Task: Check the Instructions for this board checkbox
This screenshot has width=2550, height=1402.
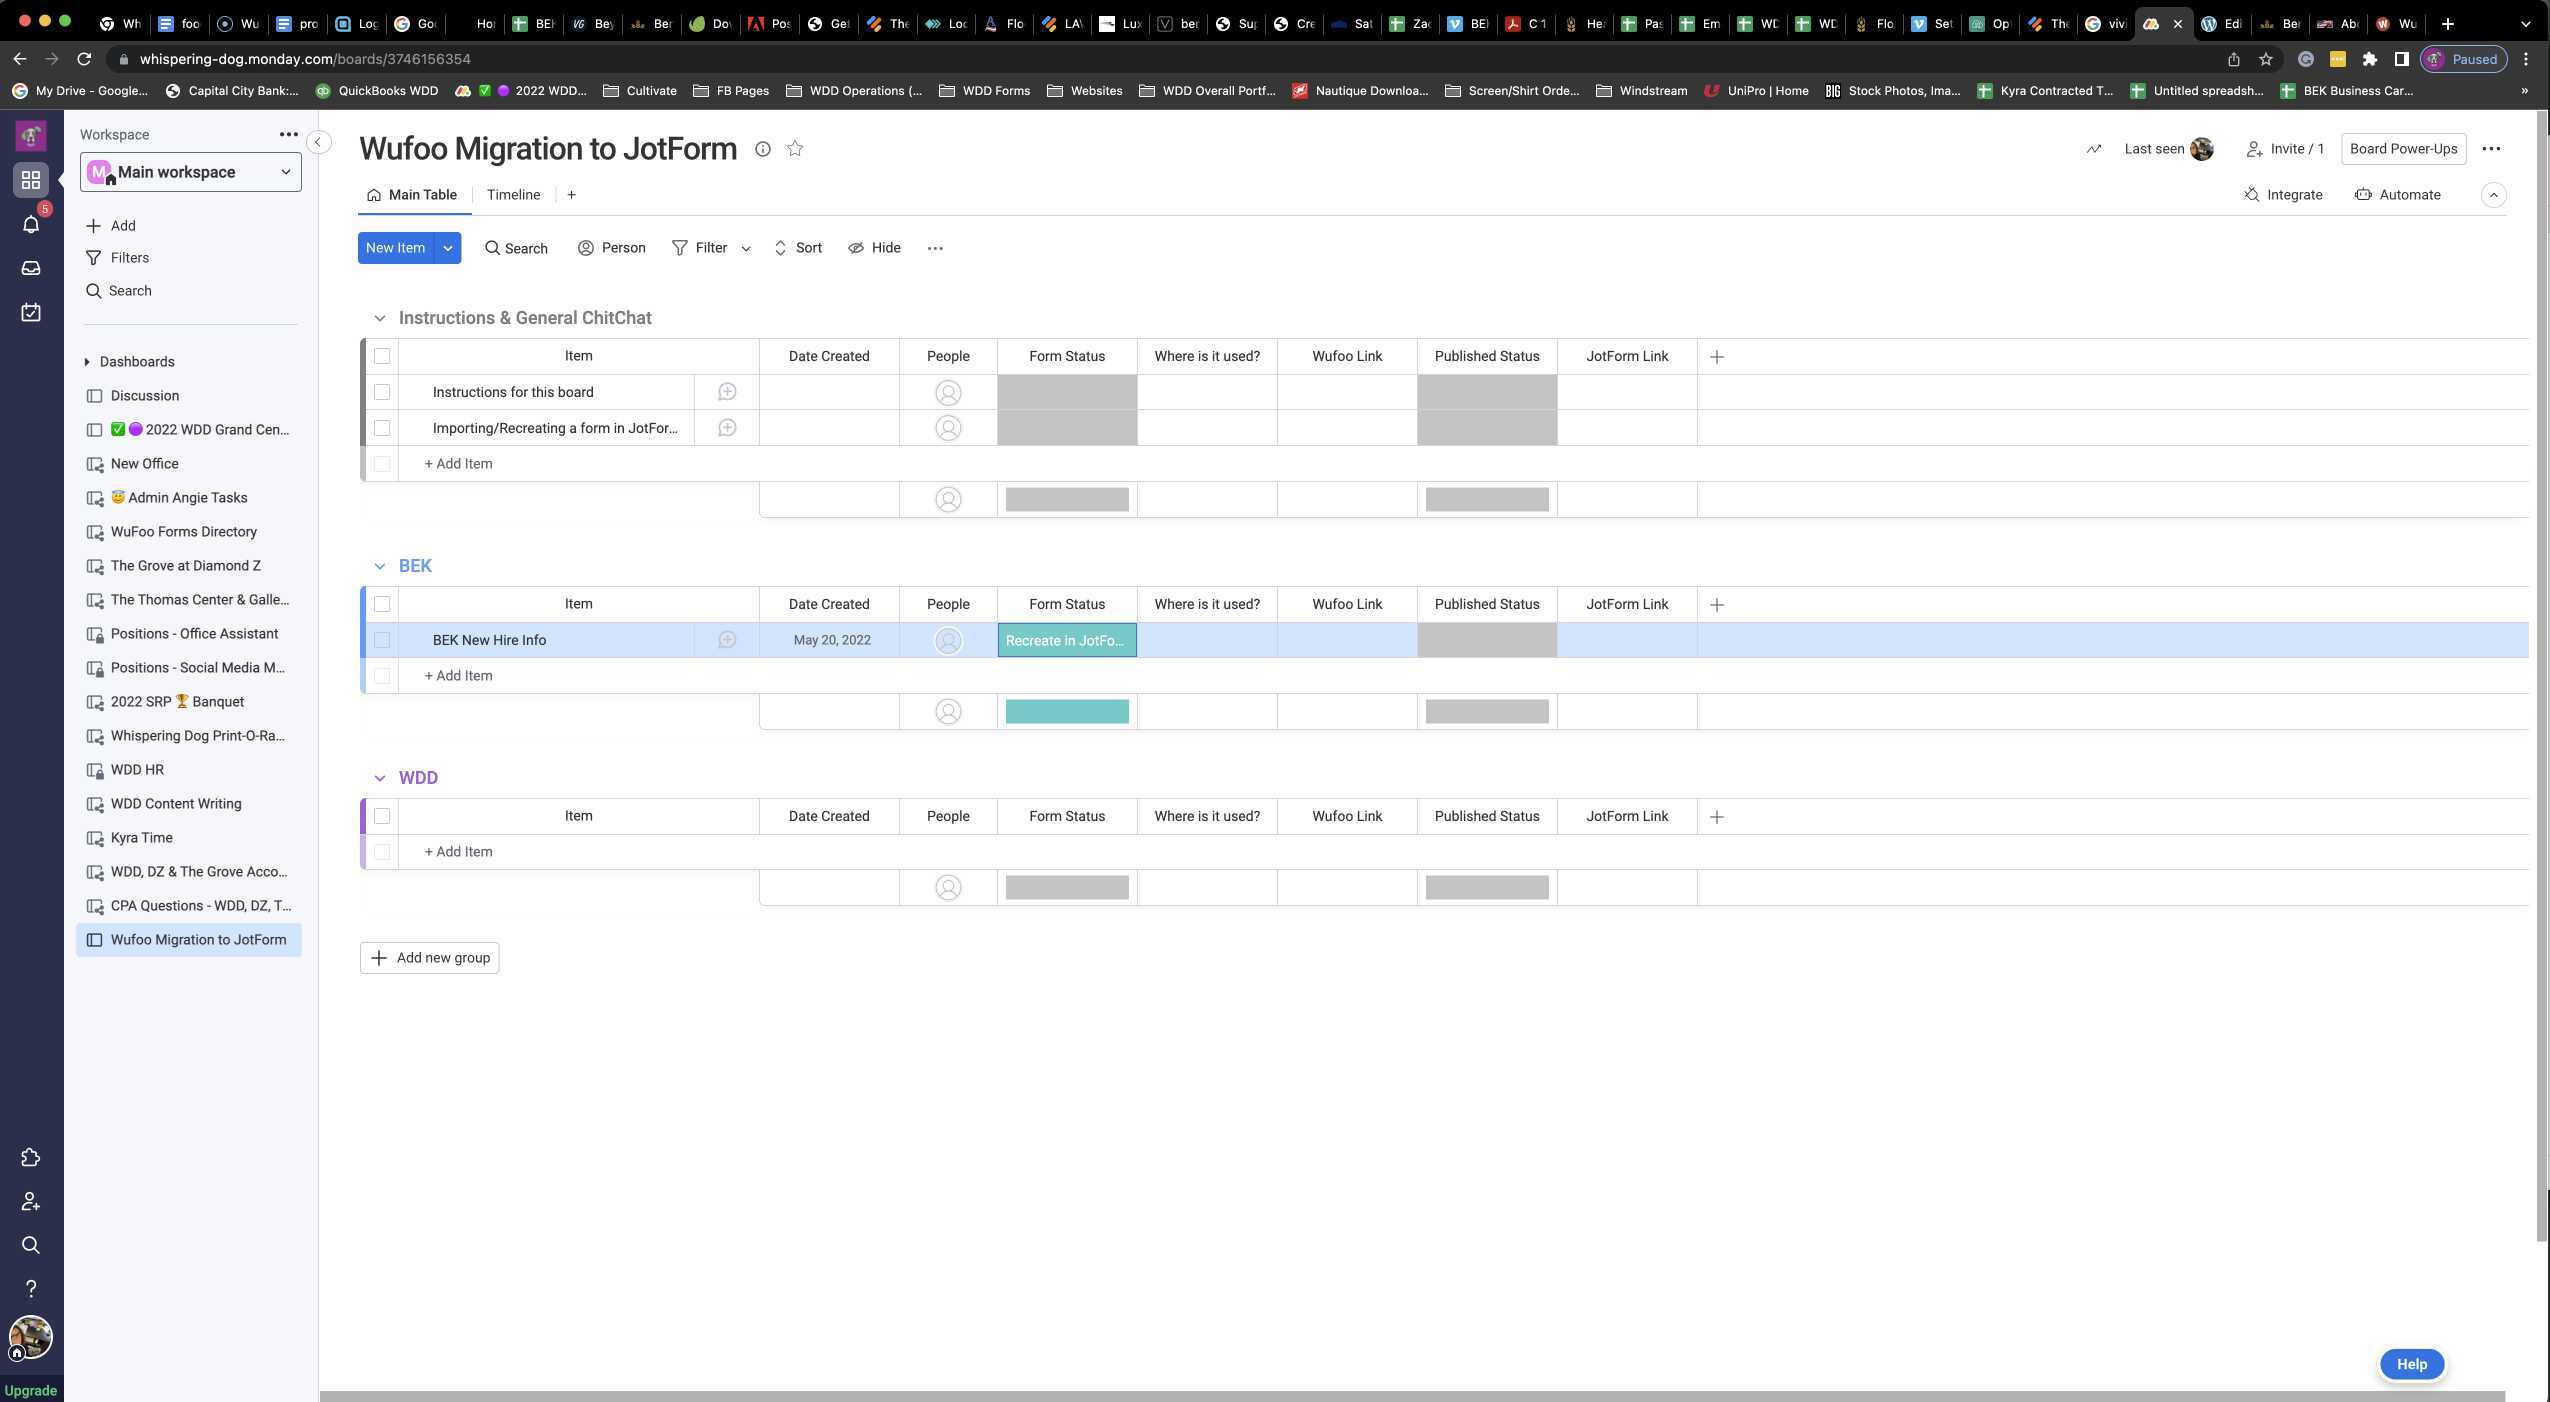Action: [383, 392]
